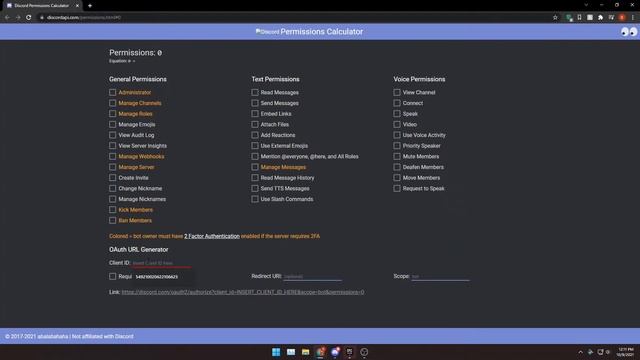Open the Windows Start menu
The image size is (640, 360).
pyautogui.click(x=276, y=352)
